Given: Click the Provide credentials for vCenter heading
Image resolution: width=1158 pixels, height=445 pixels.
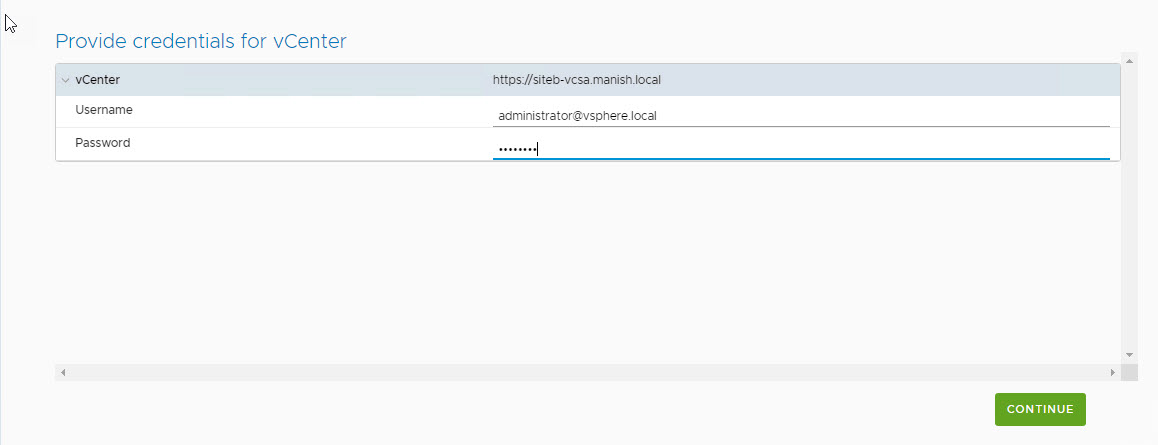Looking at the screenshot, I should (201, 41).
